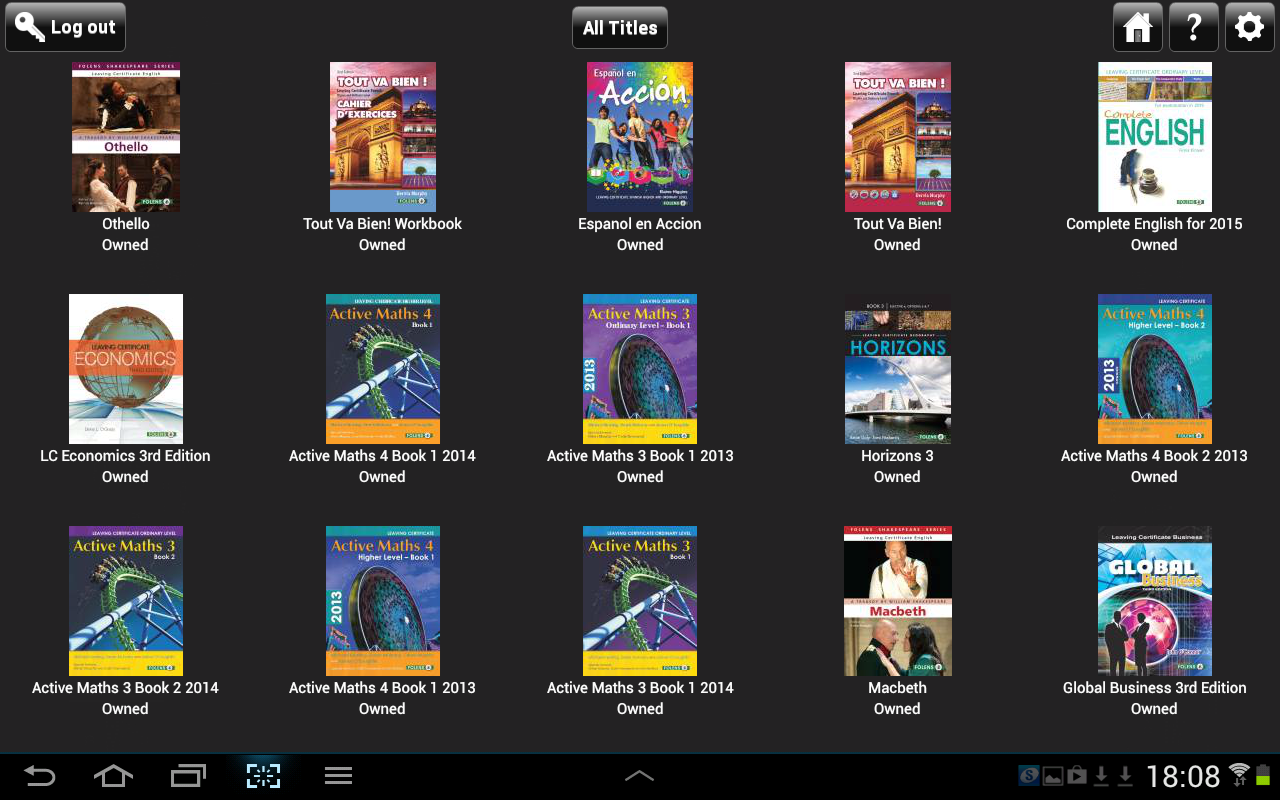Screen dimensions: 1280x800
Task: Tap the Log out button
Action: click(66, 28)
